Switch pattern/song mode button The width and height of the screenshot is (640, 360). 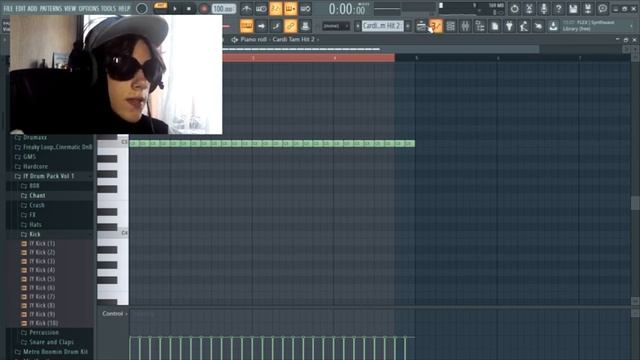click(x=160, y=7)
